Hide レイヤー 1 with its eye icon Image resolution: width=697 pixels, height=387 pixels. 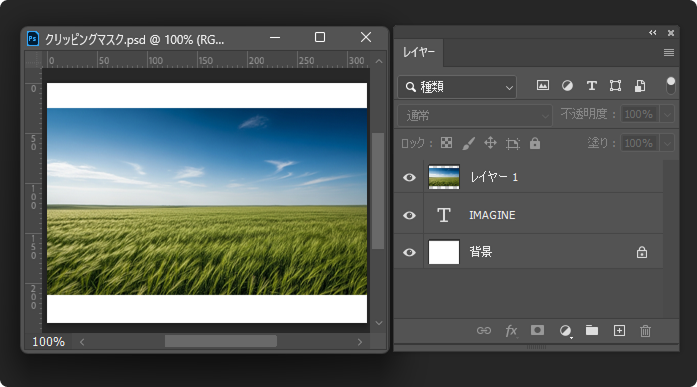coord(409,177)
